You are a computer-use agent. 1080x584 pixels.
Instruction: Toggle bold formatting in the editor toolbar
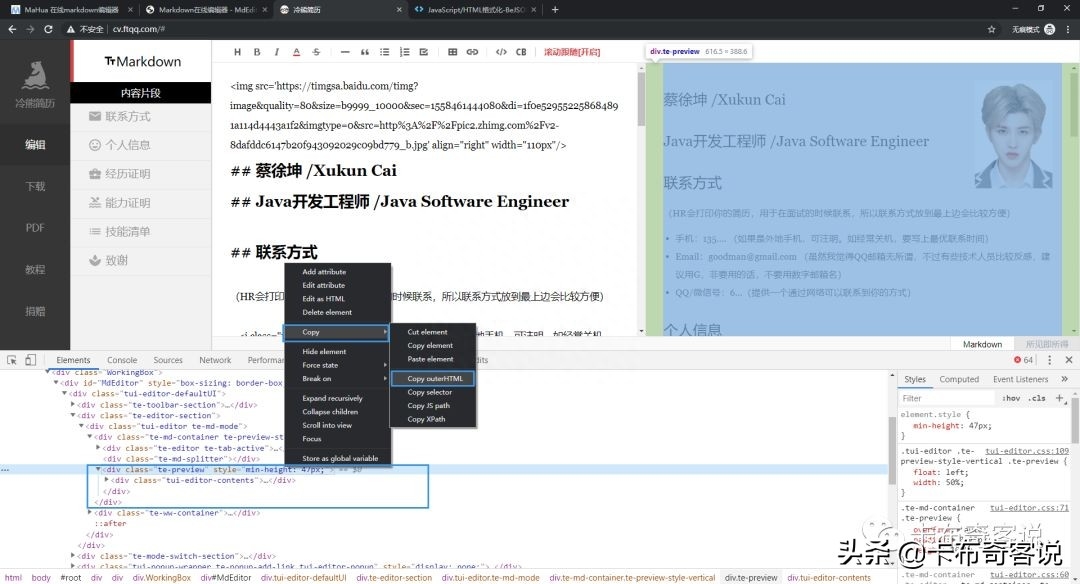coord(258,52)
